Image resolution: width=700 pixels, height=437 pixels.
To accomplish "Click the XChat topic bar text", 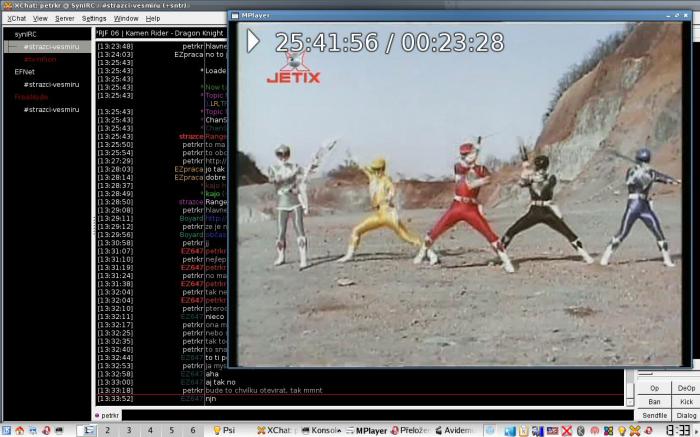I will click(161, 33).
